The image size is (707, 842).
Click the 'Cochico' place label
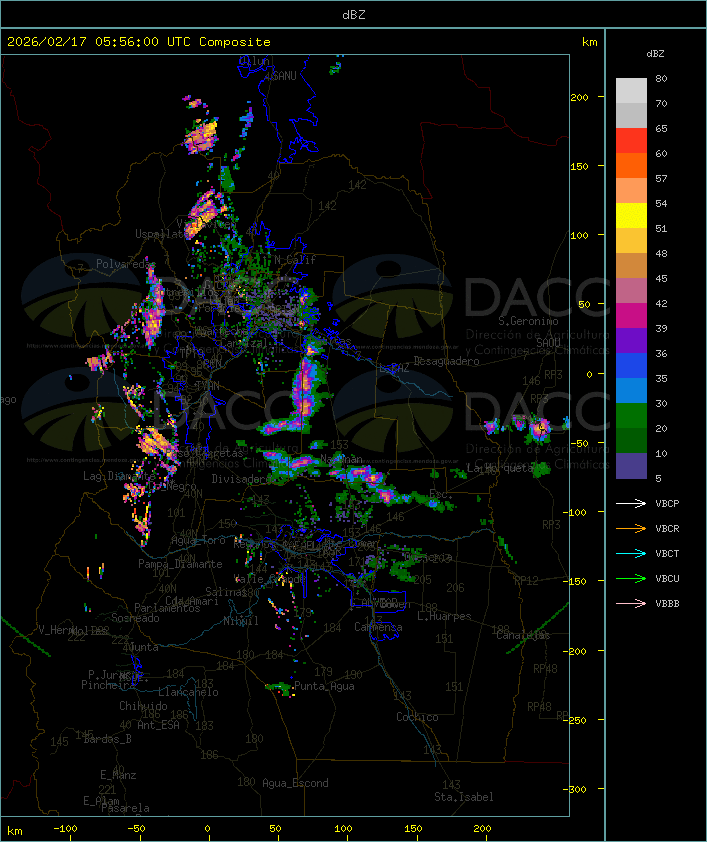(417, 717)
